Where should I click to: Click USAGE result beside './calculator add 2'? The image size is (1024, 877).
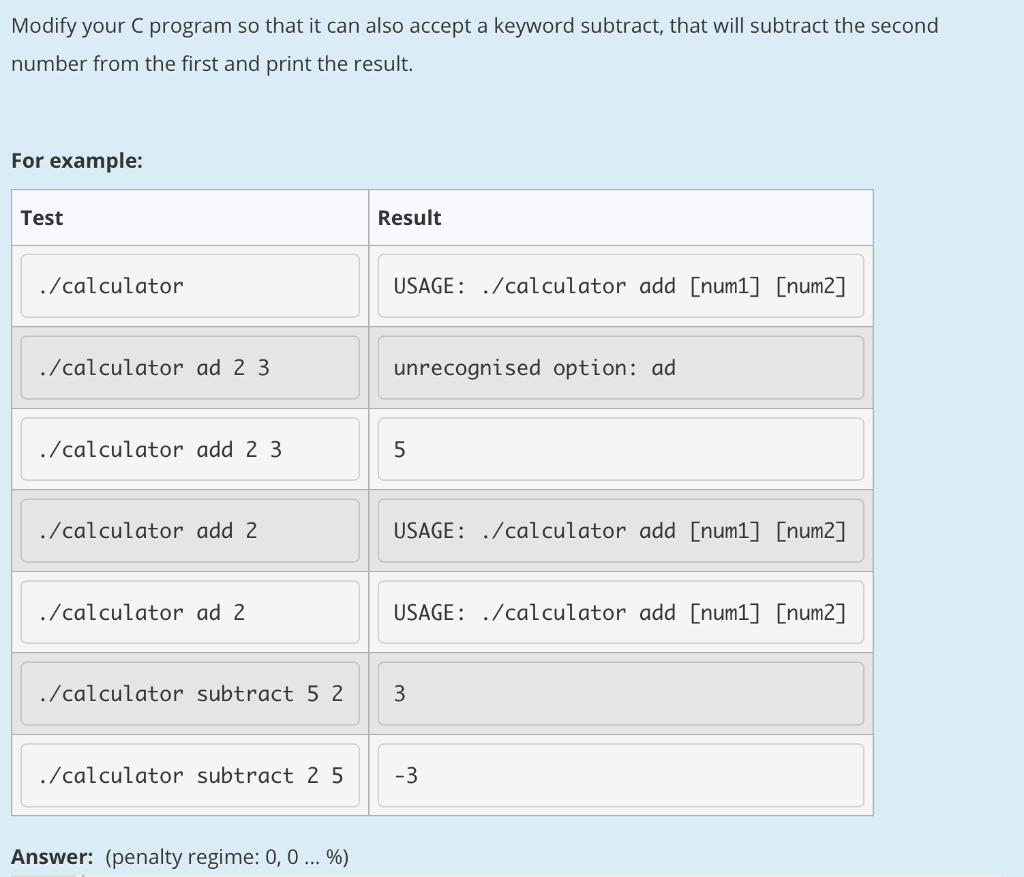[x=620, y=530]
